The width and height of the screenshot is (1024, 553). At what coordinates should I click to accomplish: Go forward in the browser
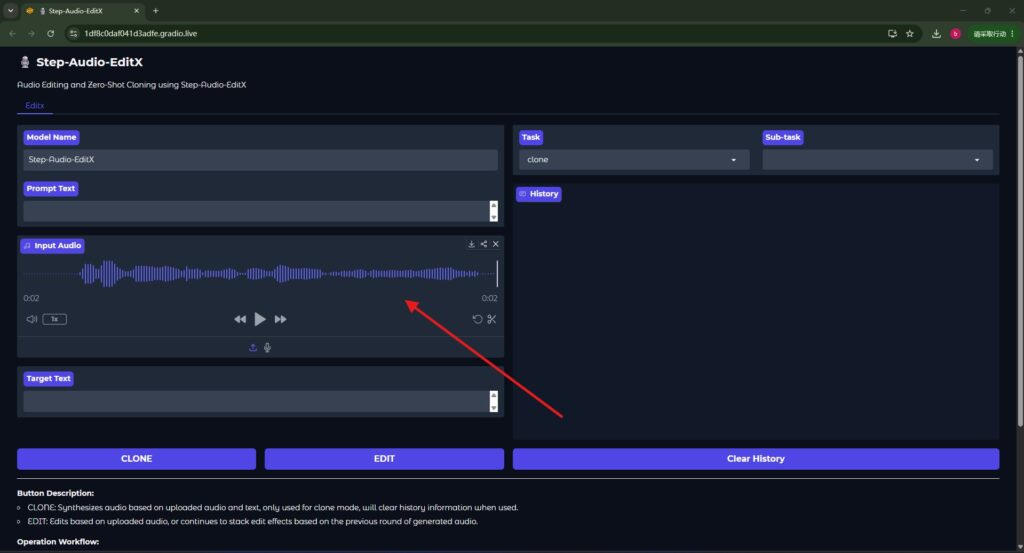[x=31, y=33]
